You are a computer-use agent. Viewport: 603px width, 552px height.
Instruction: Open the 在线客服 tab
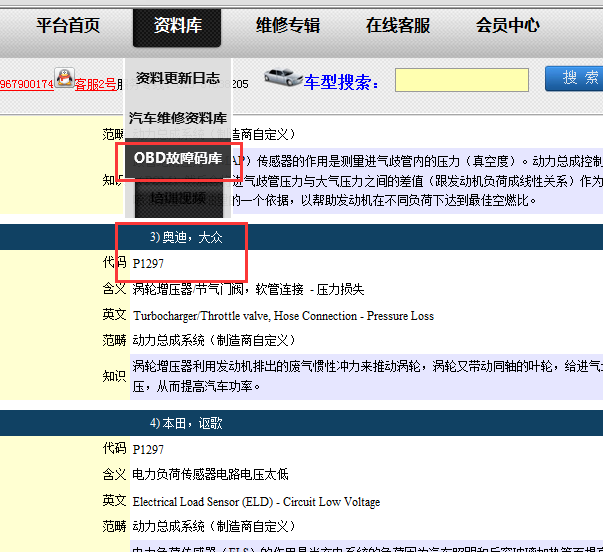tap(398, 26)
